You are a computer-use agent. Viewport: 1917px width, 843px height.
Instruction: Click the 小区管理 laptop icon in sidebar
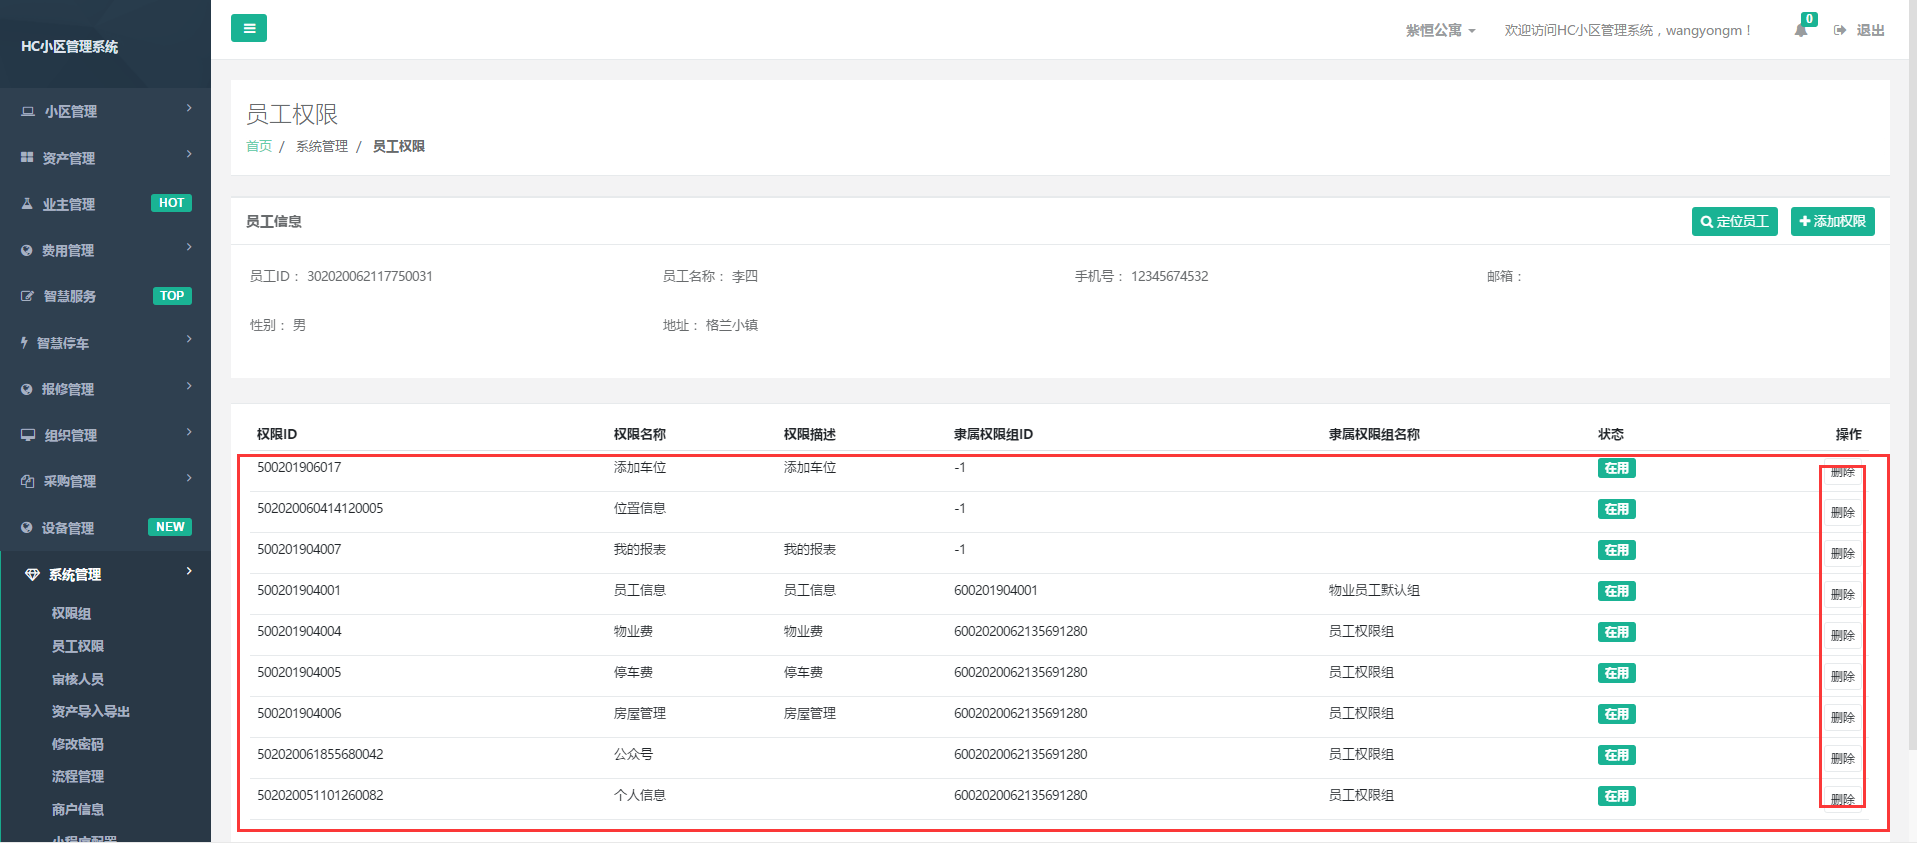point(28,111)
